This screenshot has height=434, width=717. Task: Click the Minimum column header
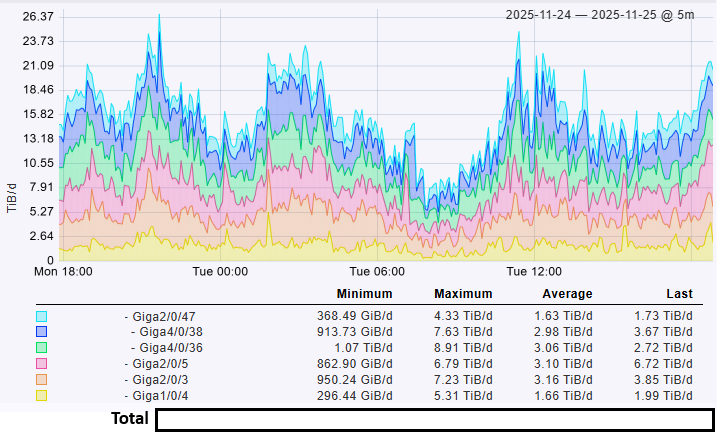(x=364, y=294)
